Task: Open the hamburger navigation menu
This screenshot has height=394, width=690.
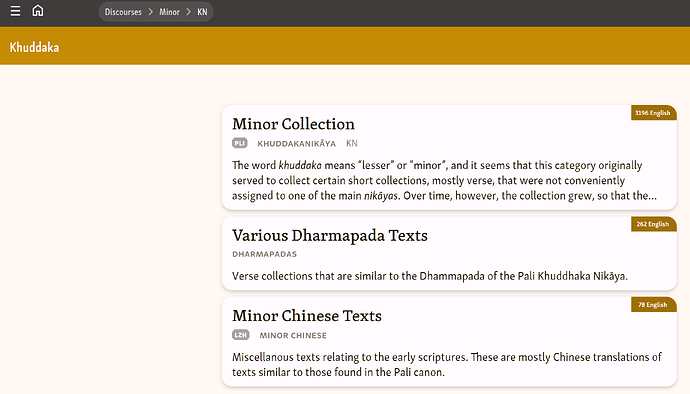Action: coord(15,11)
